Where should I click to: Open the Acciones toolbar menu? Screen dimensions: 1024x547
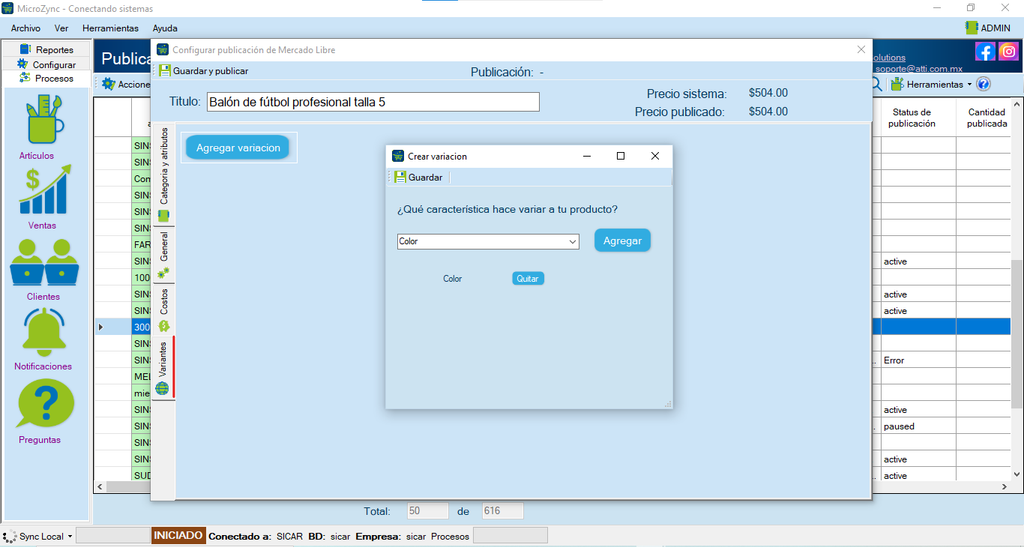pyautogui.click(x=126, y=84)
